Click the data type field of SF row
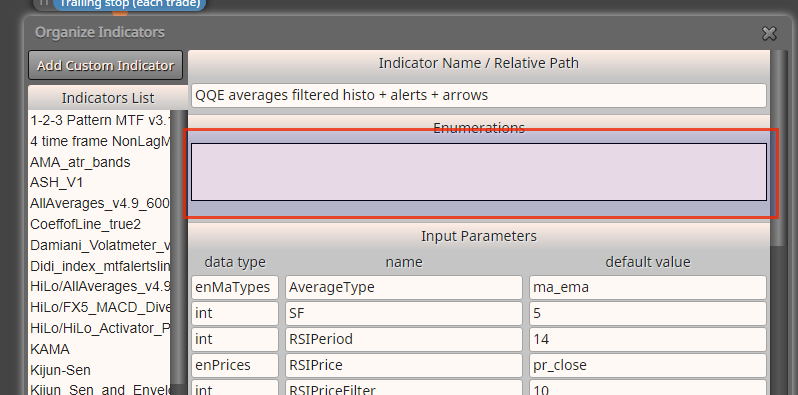 235,313
